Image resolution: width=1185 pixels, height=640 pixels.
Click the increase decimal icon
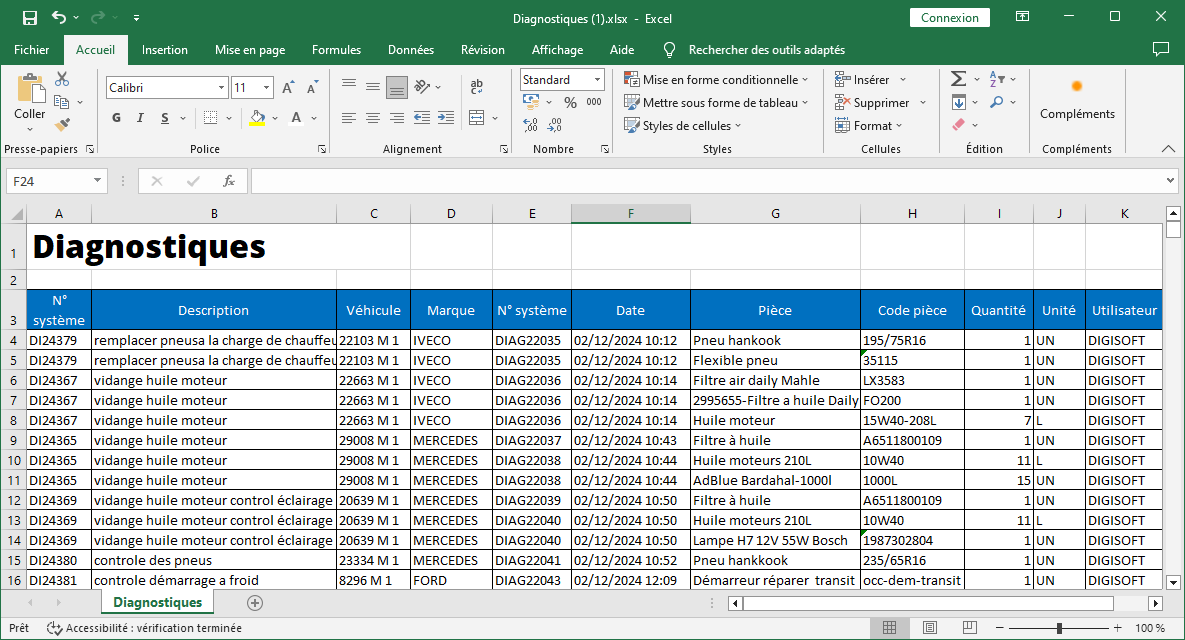(531, 125)
